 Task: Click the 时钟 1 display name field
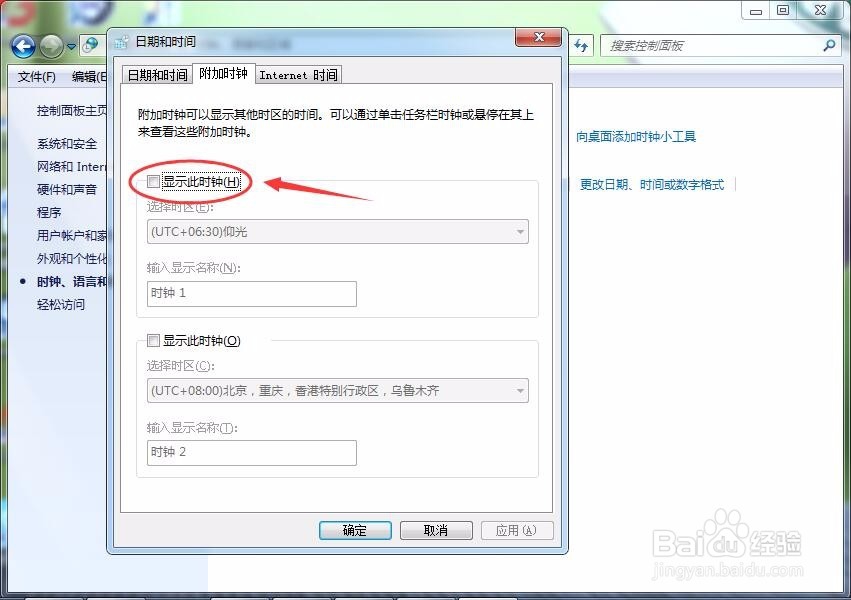coord(250,294)
